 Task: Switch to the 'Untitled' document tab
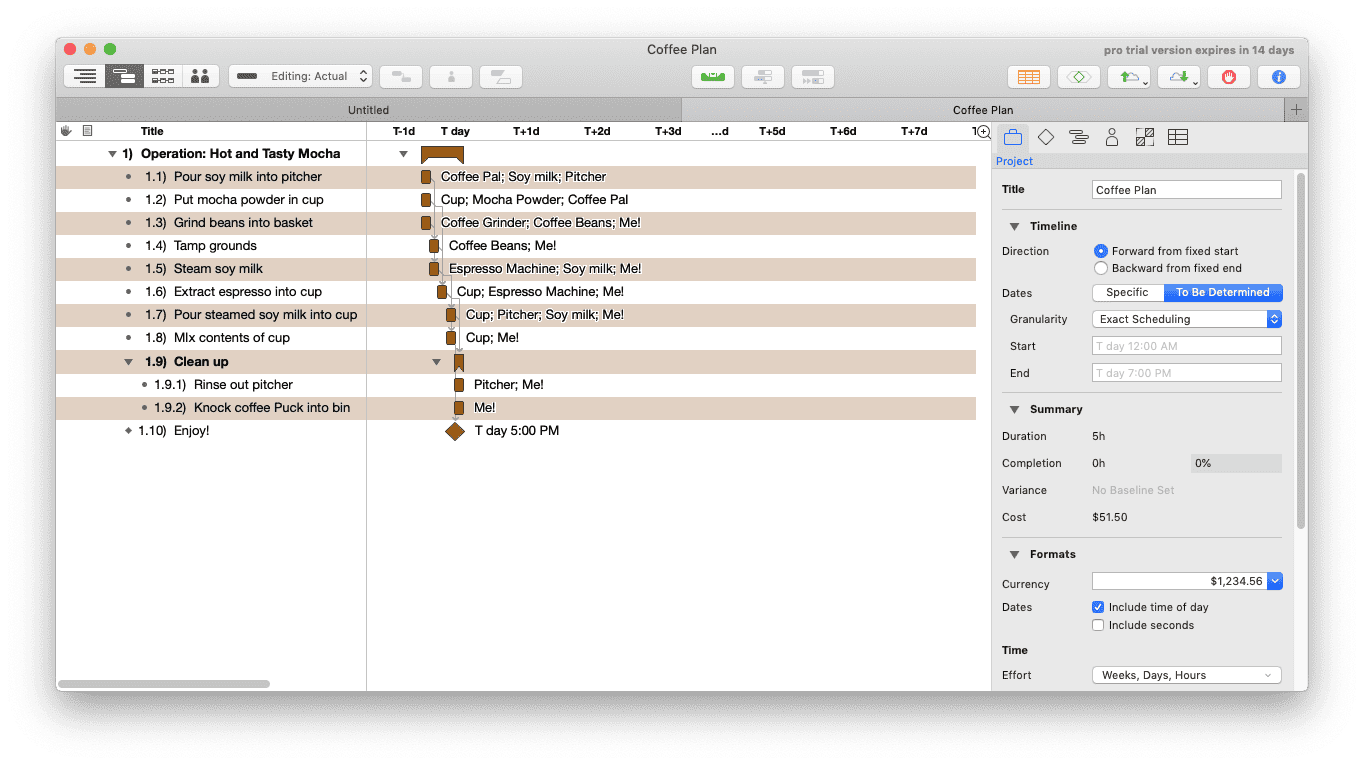pyautogui.click(x=368, y=110)
